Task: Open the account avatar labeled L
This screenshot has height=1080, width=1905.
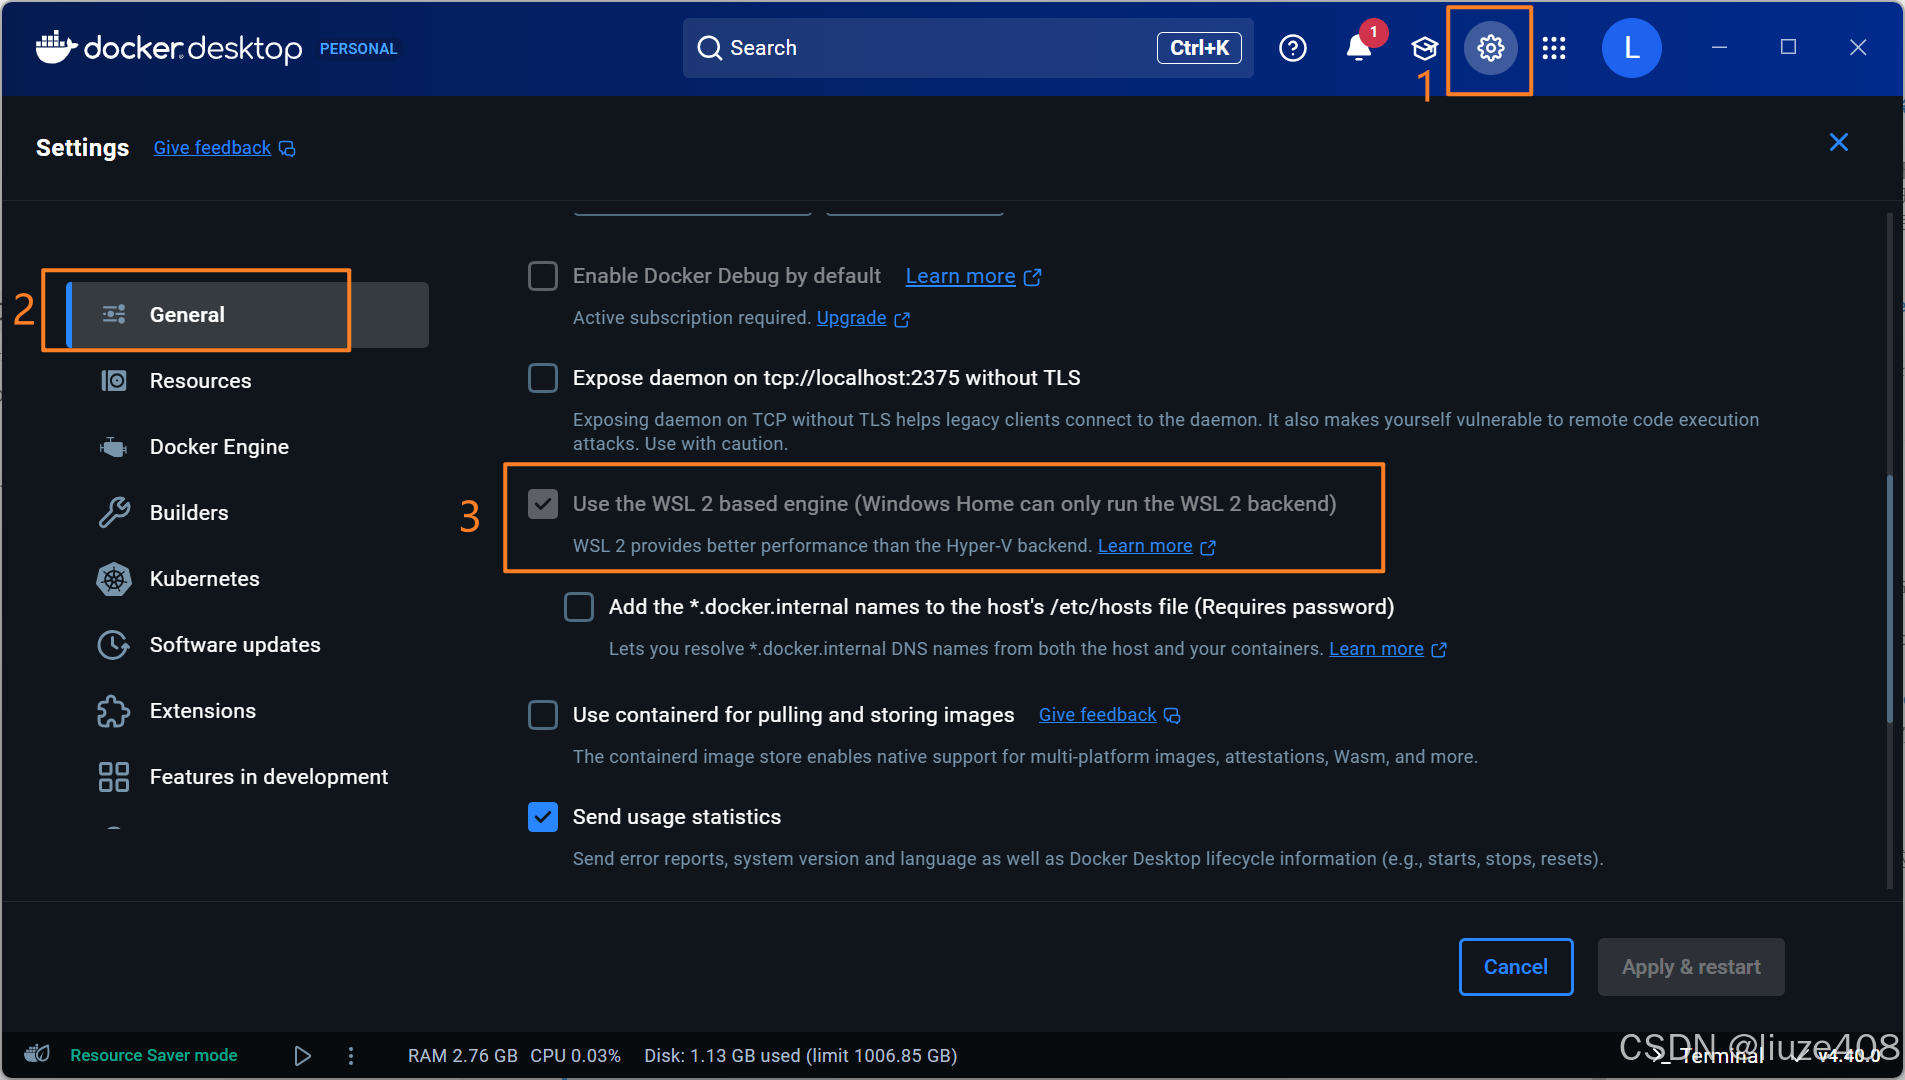Action: (1631, 47)
